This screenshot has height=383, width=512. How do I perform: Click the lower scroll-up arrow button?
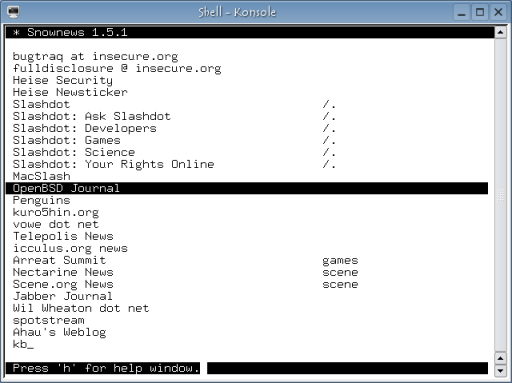coord(500,358)
